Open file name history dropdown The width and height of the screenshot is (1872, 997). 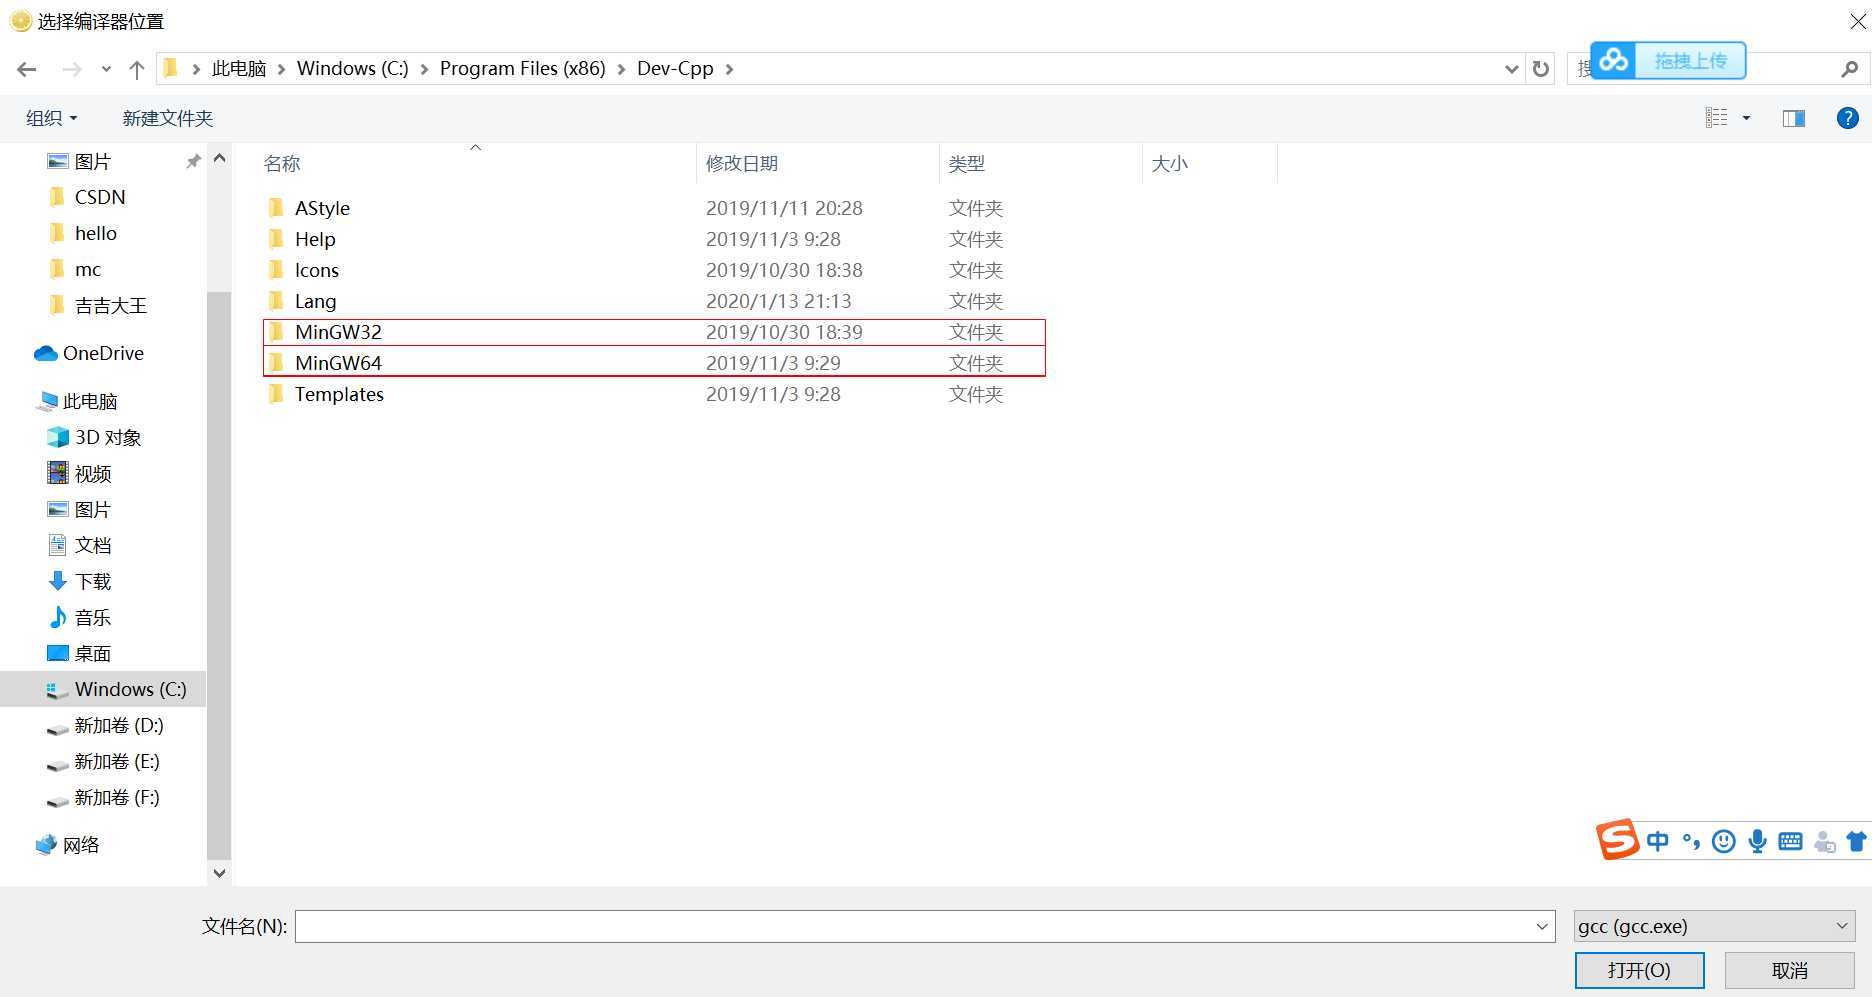[x=1542, y=926]
